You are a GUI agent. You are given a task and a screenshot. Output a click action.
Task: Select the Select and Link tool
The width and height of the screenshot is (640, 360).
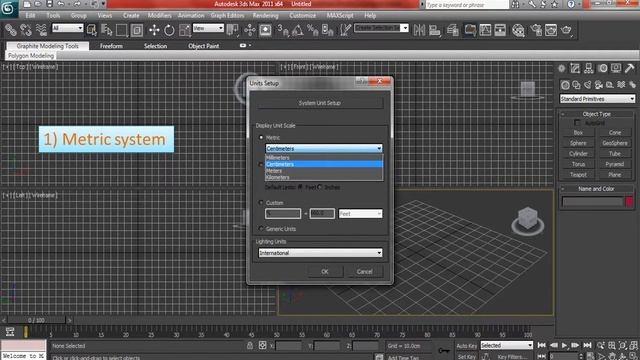click(11, 30)
